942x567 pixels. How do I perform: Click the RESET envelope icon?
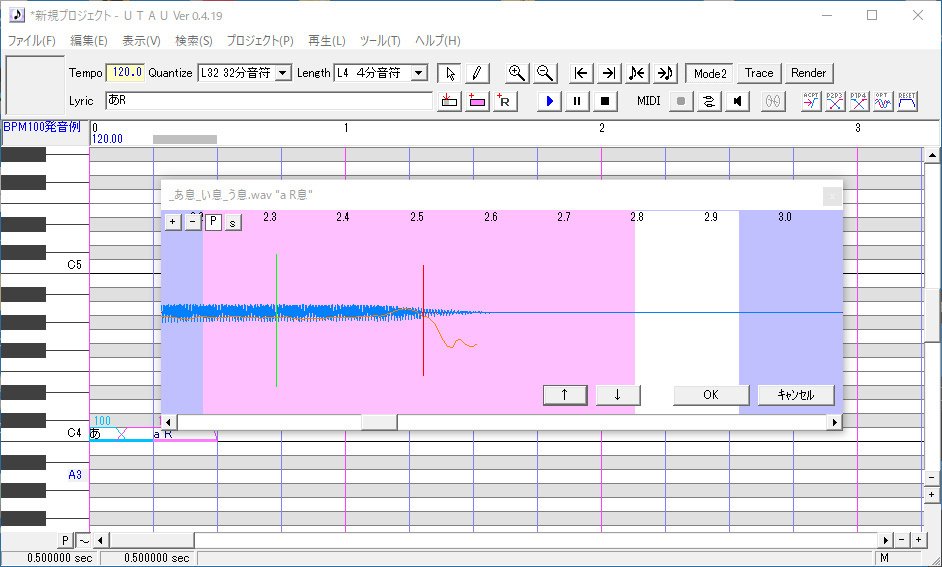coord(907,101)
